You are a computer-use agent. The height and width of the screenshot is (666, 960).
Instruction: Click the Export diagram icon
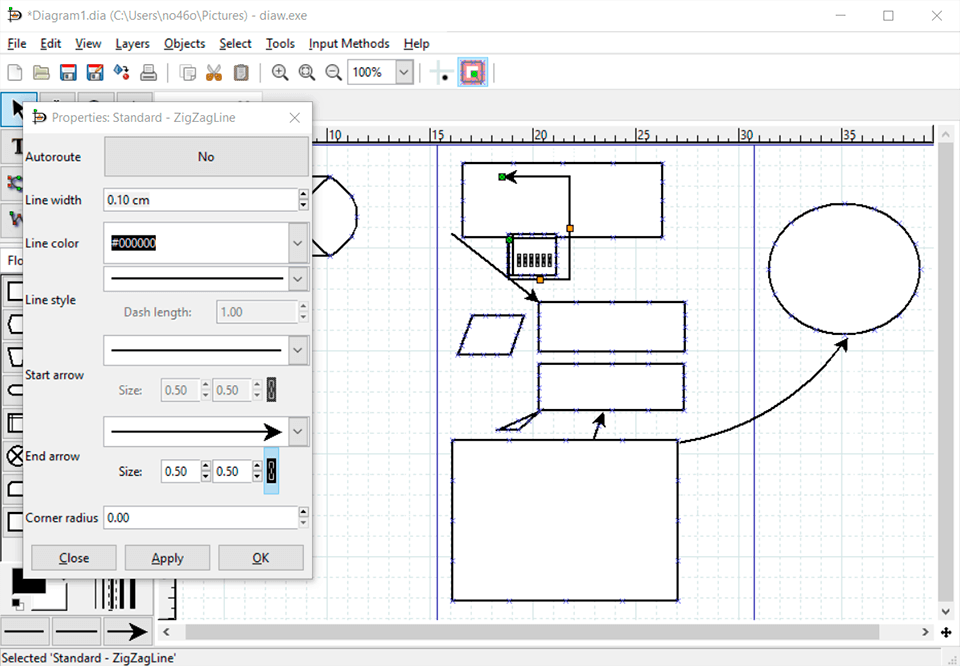(x=121, y=72)
